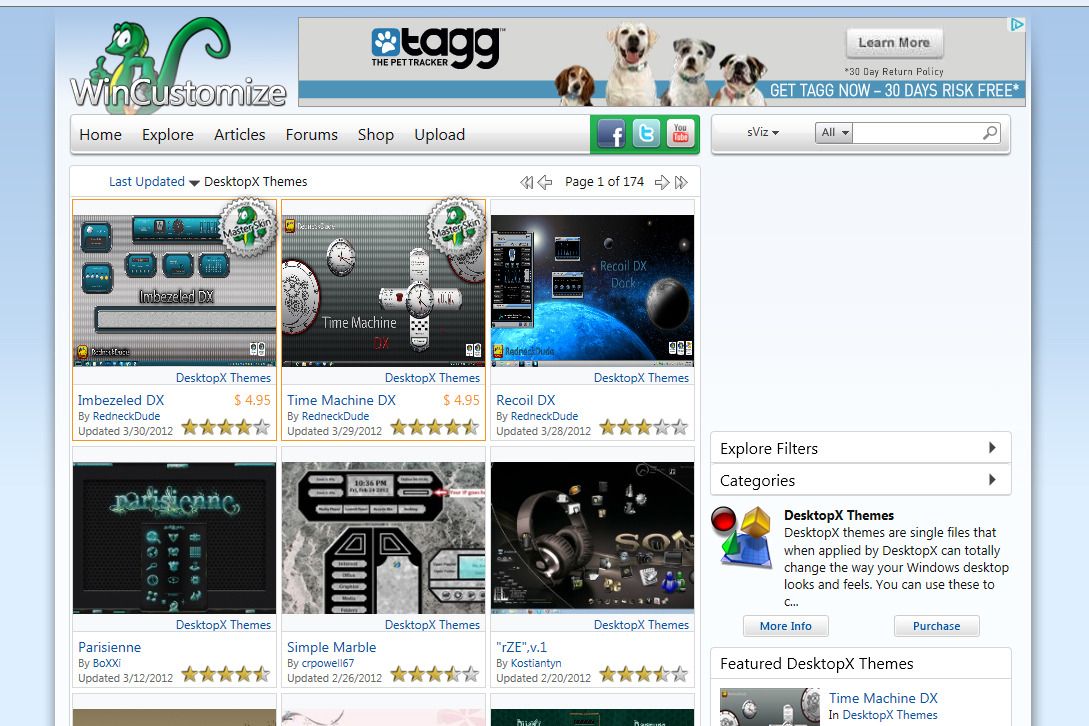The image size is (1089, 726).
Task: Click the Purchase button
Action: [936, 626]
